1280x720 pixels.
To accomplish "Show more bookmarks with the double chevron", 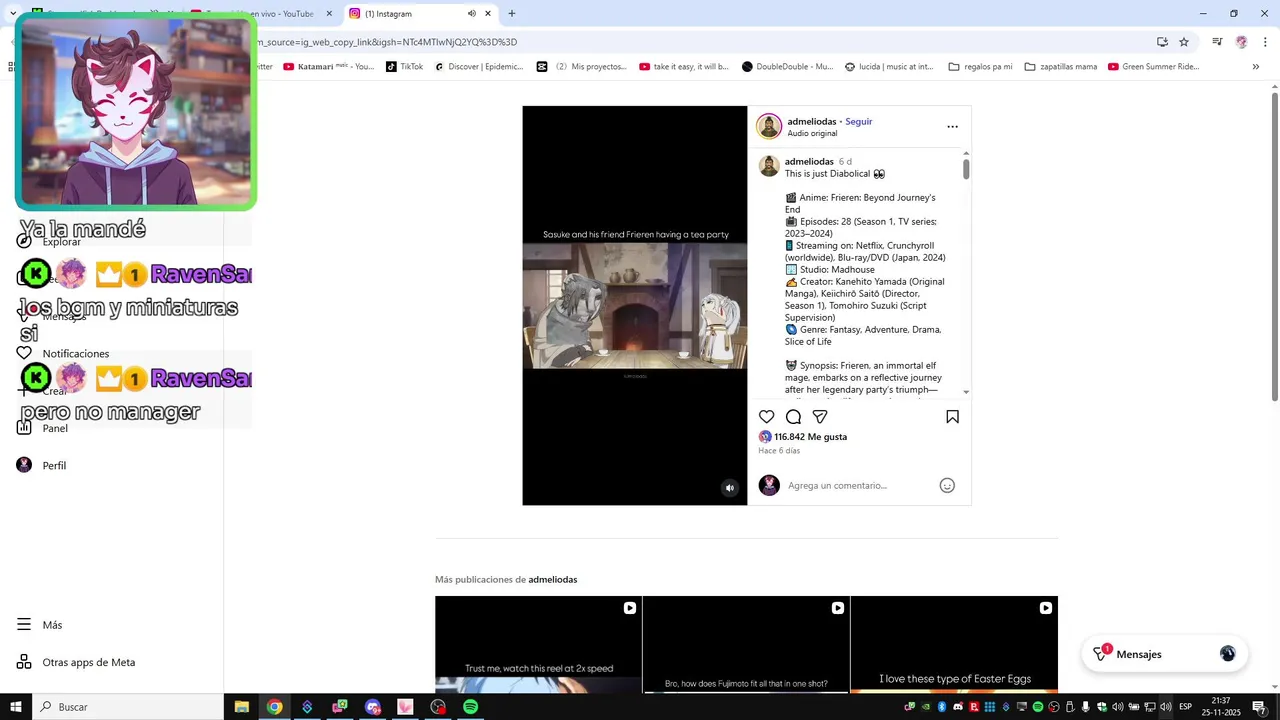I will click(1255, 67).
